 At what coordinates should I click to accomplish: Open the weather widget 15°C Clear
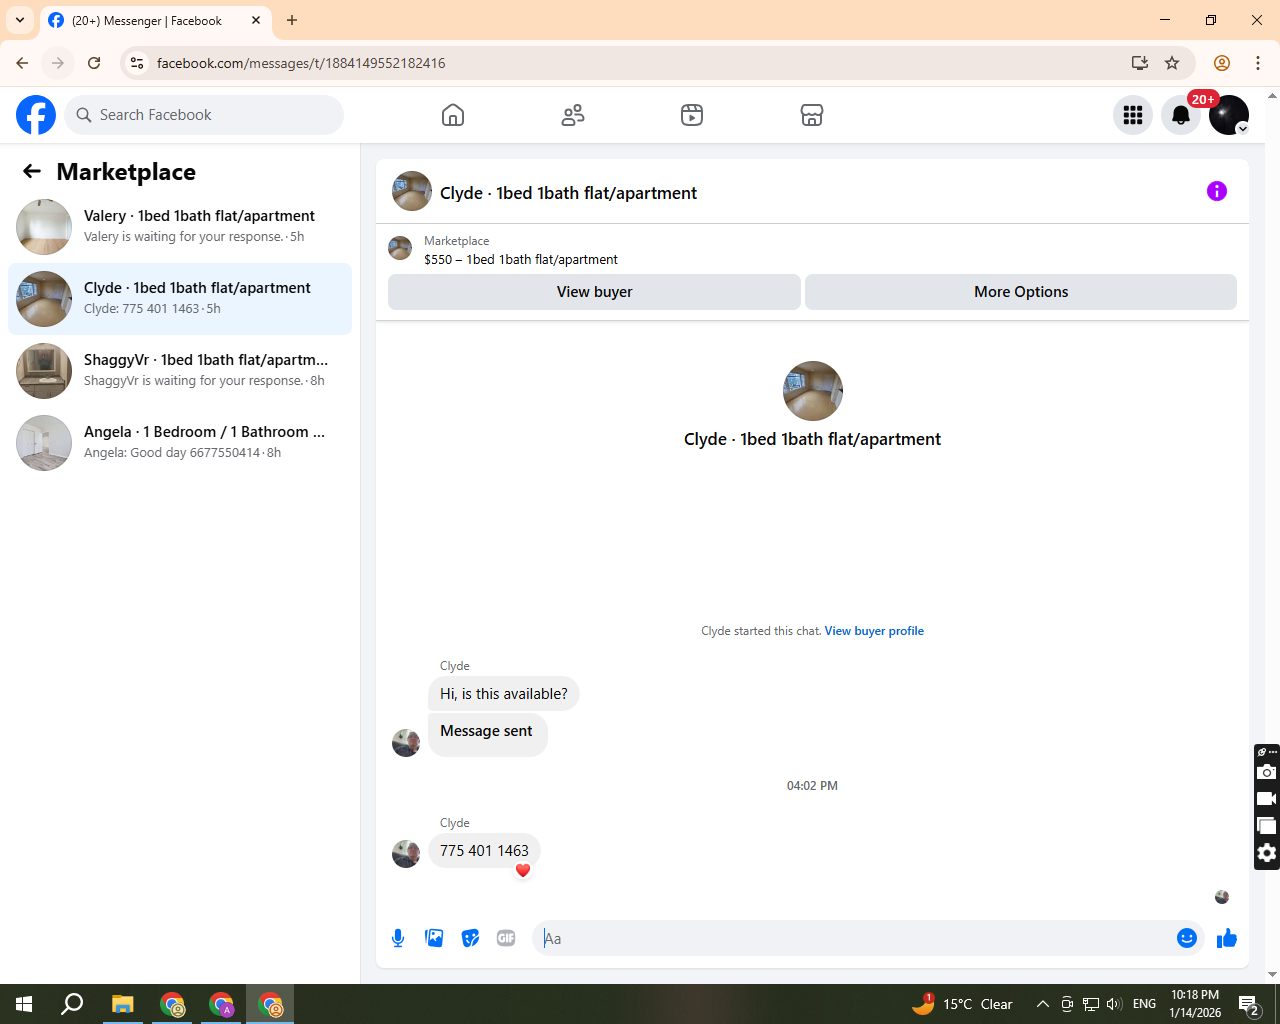tap(962, 1004)
